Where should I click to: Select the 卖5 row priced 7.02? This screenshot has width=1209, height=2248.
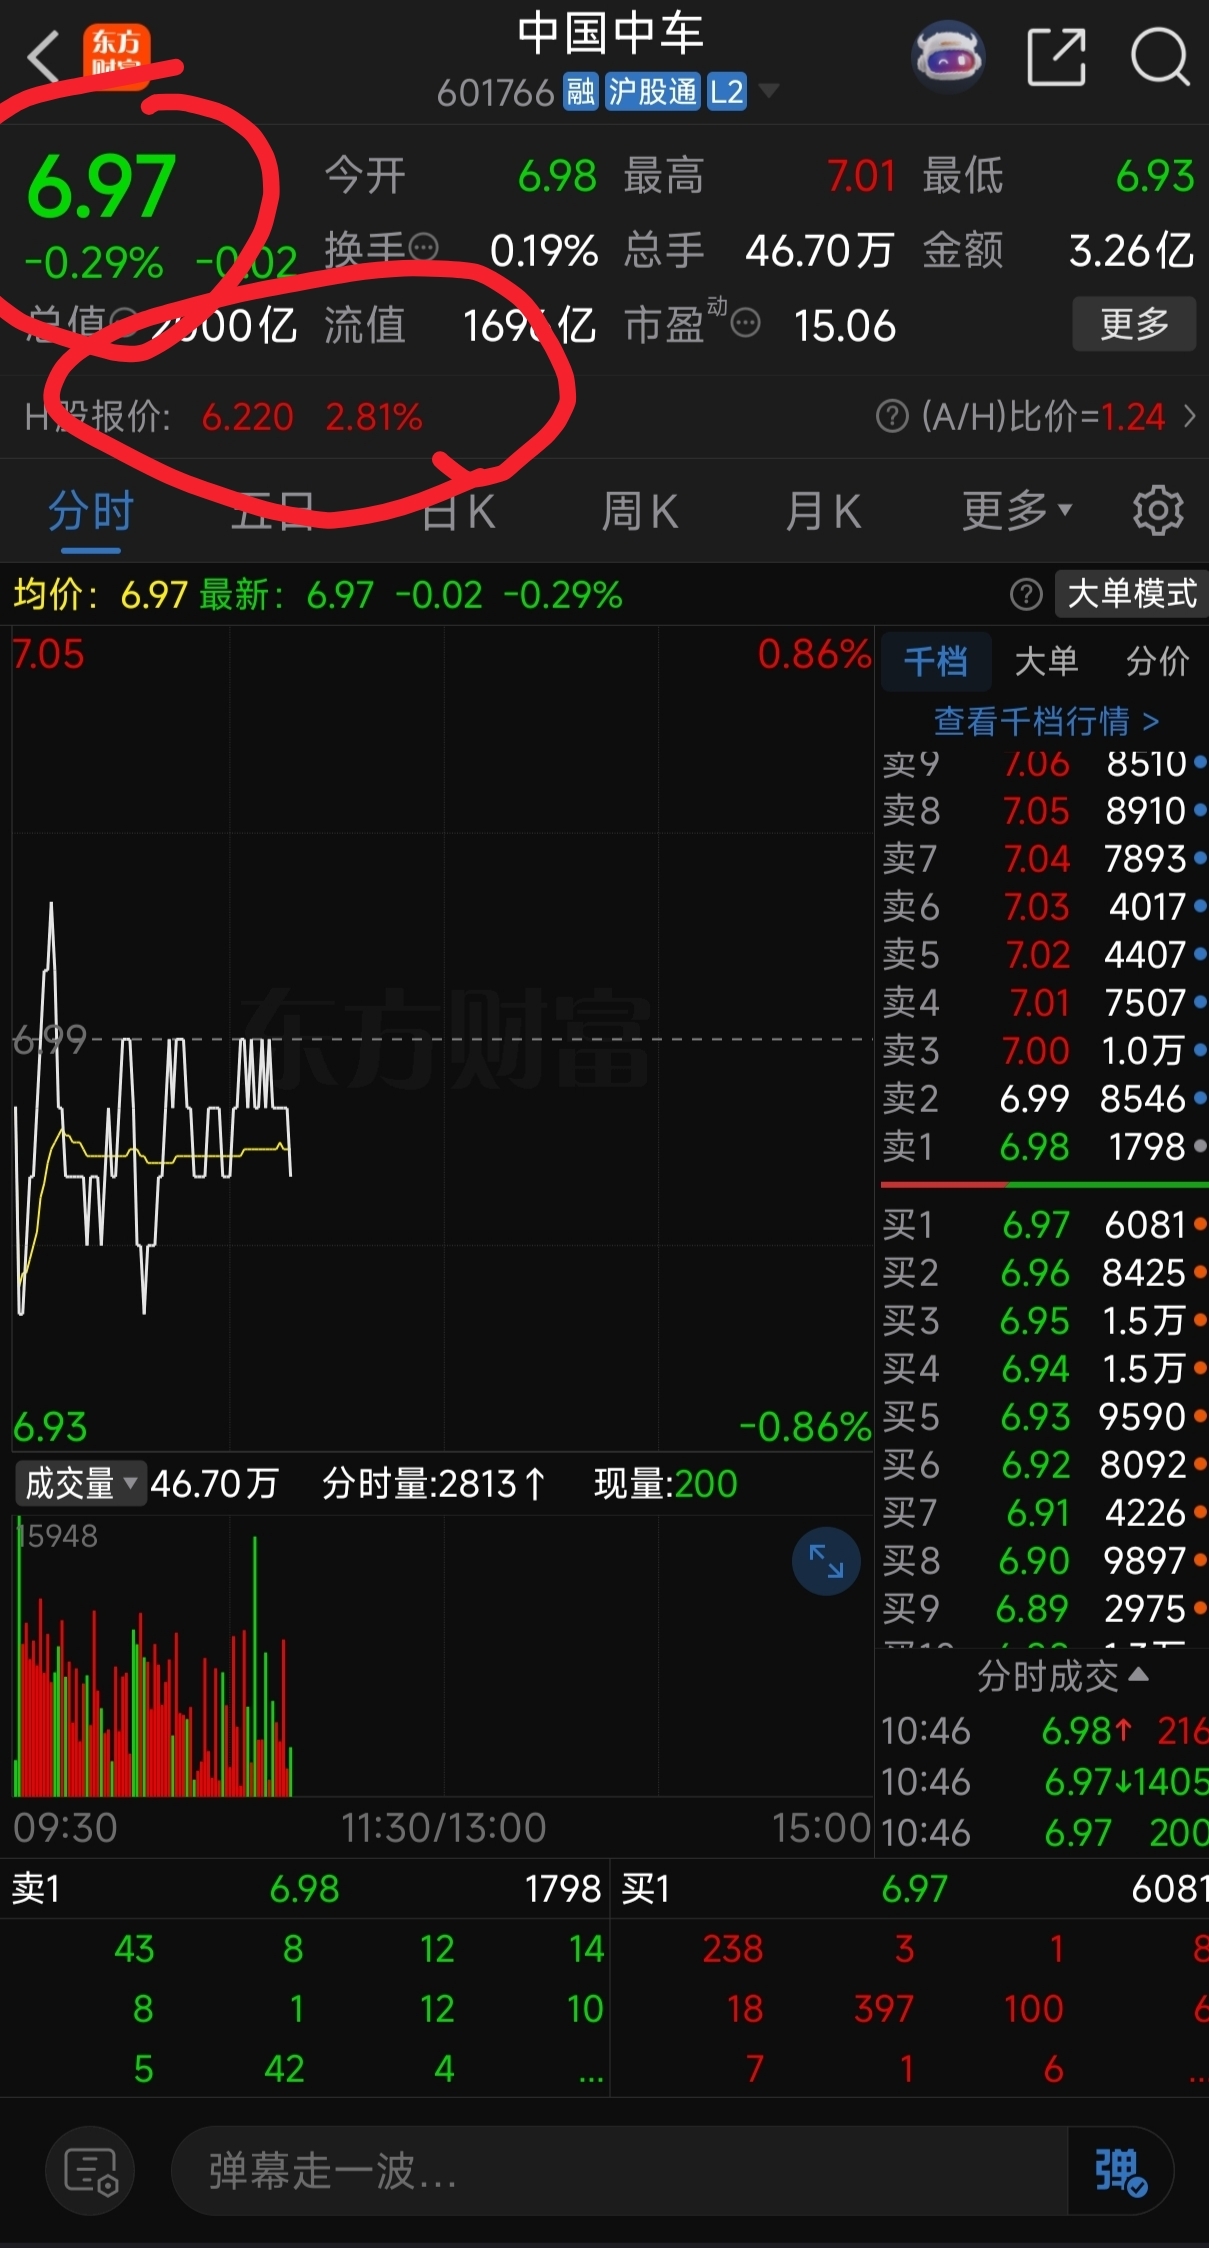click(1044, 954)
